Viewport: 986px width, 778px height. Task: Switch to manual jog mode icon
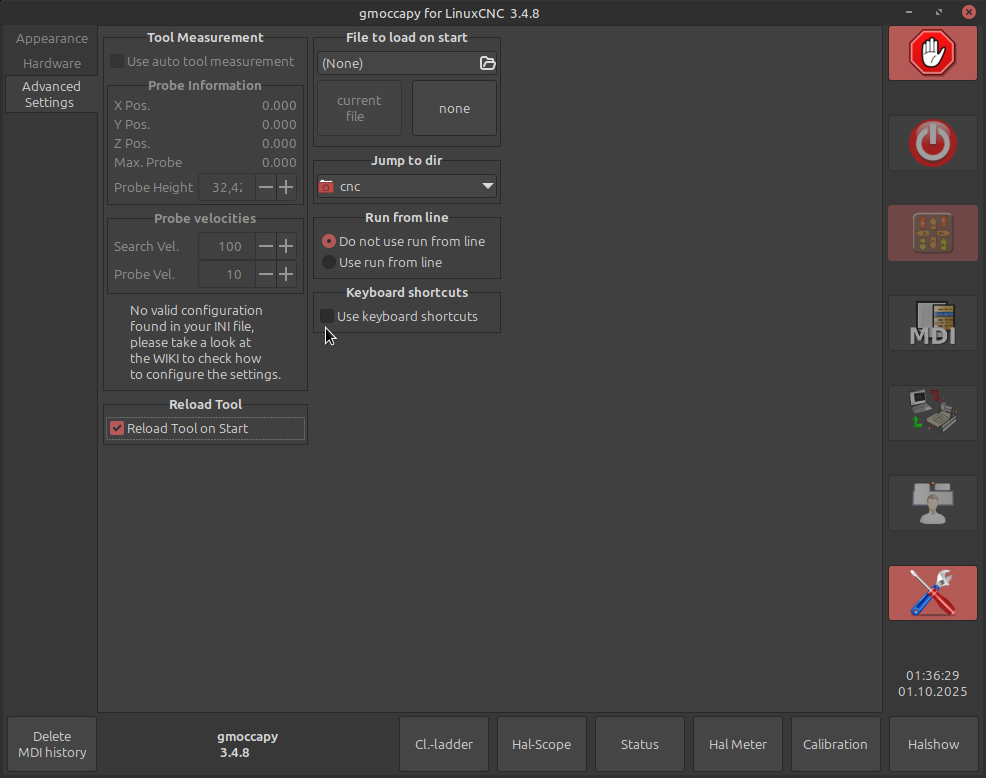click(932, 233)
